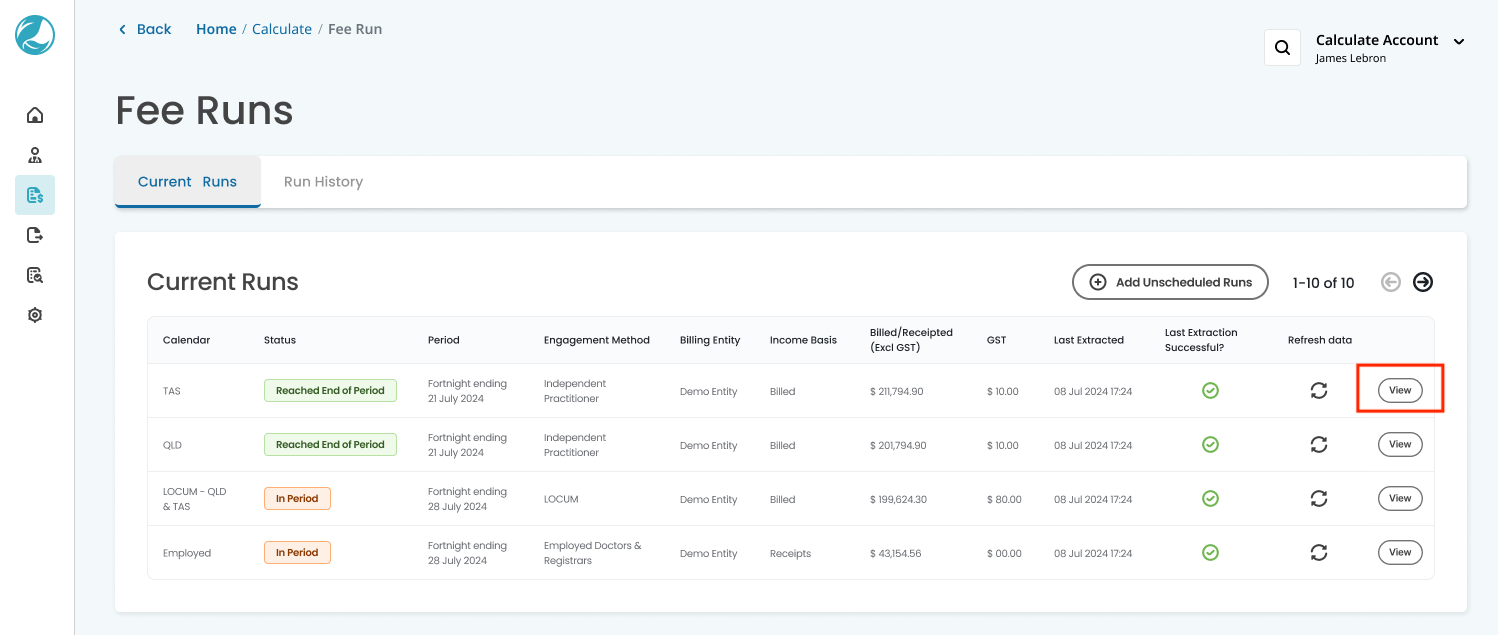Click the Last Extracted column header

pos(1089,340)
